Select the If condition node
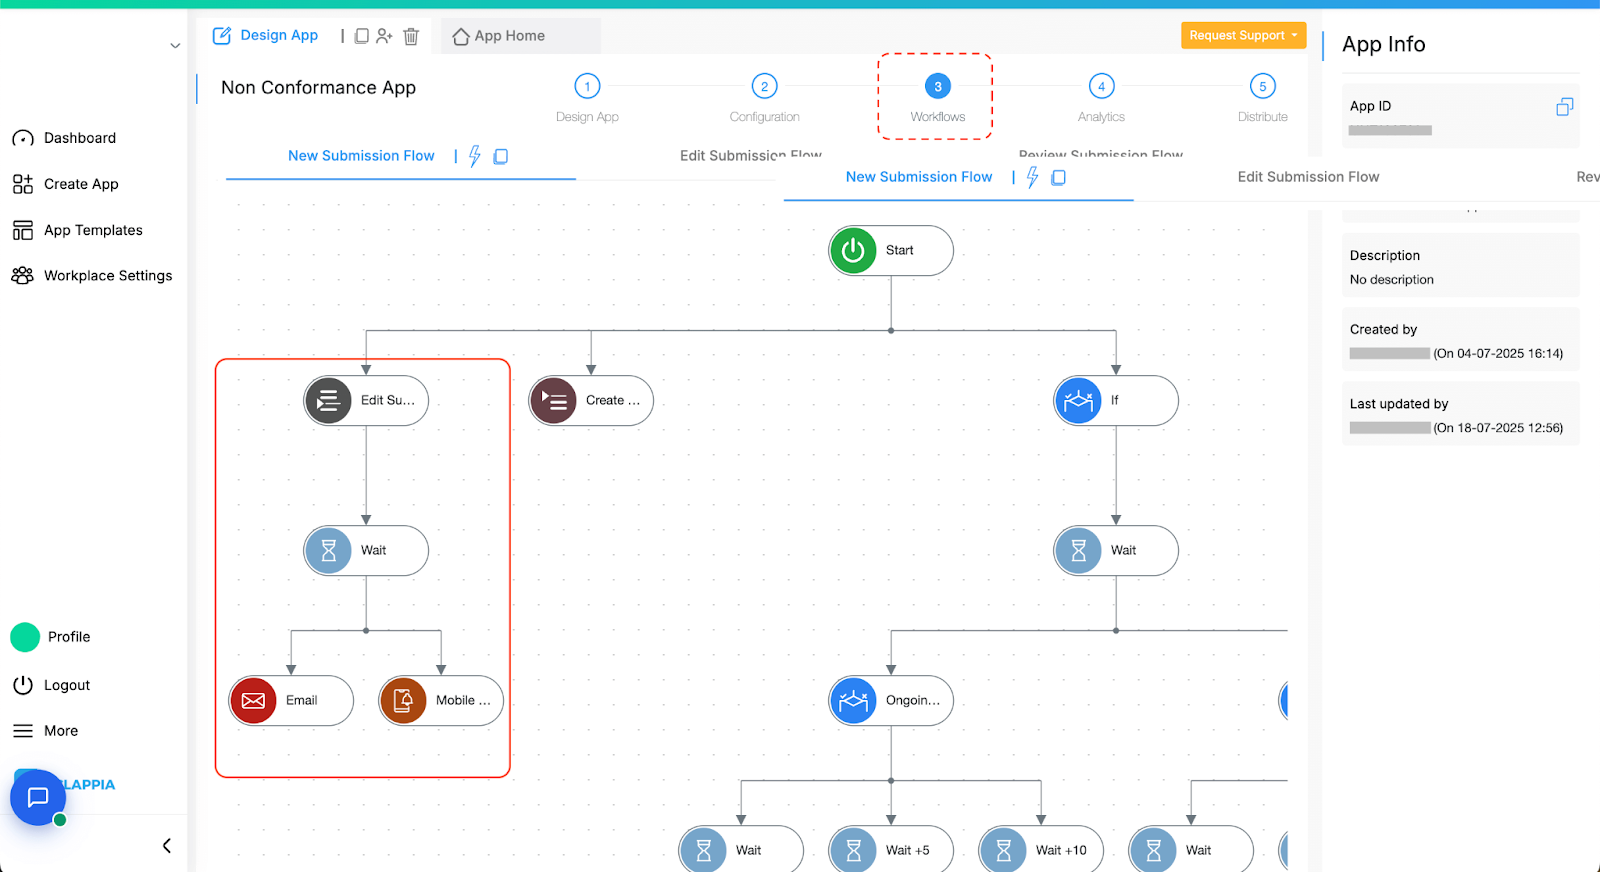Viewport: 1600px width, 872px height. click(x=1116, y=401)
